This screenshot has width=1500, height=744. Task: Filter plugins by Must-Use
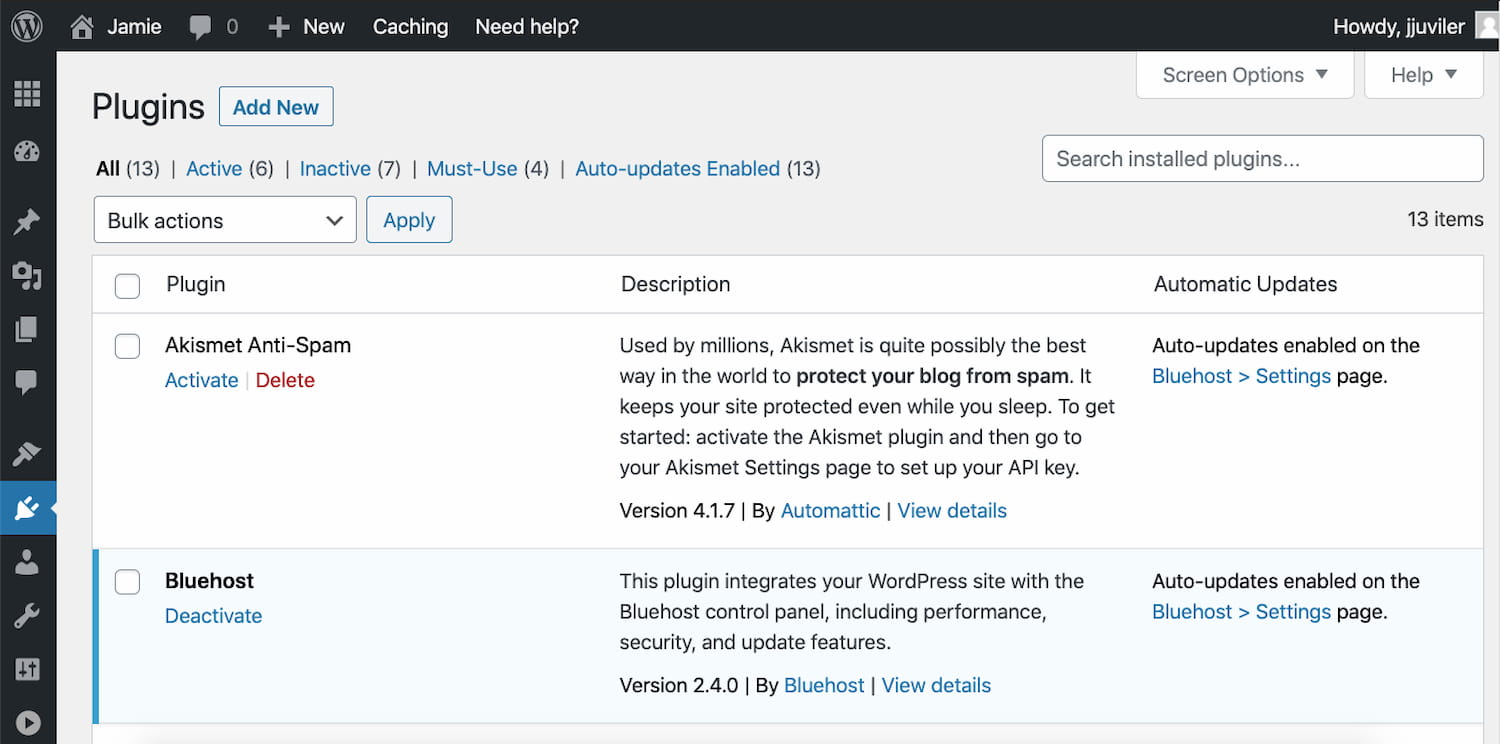point(472,169)
